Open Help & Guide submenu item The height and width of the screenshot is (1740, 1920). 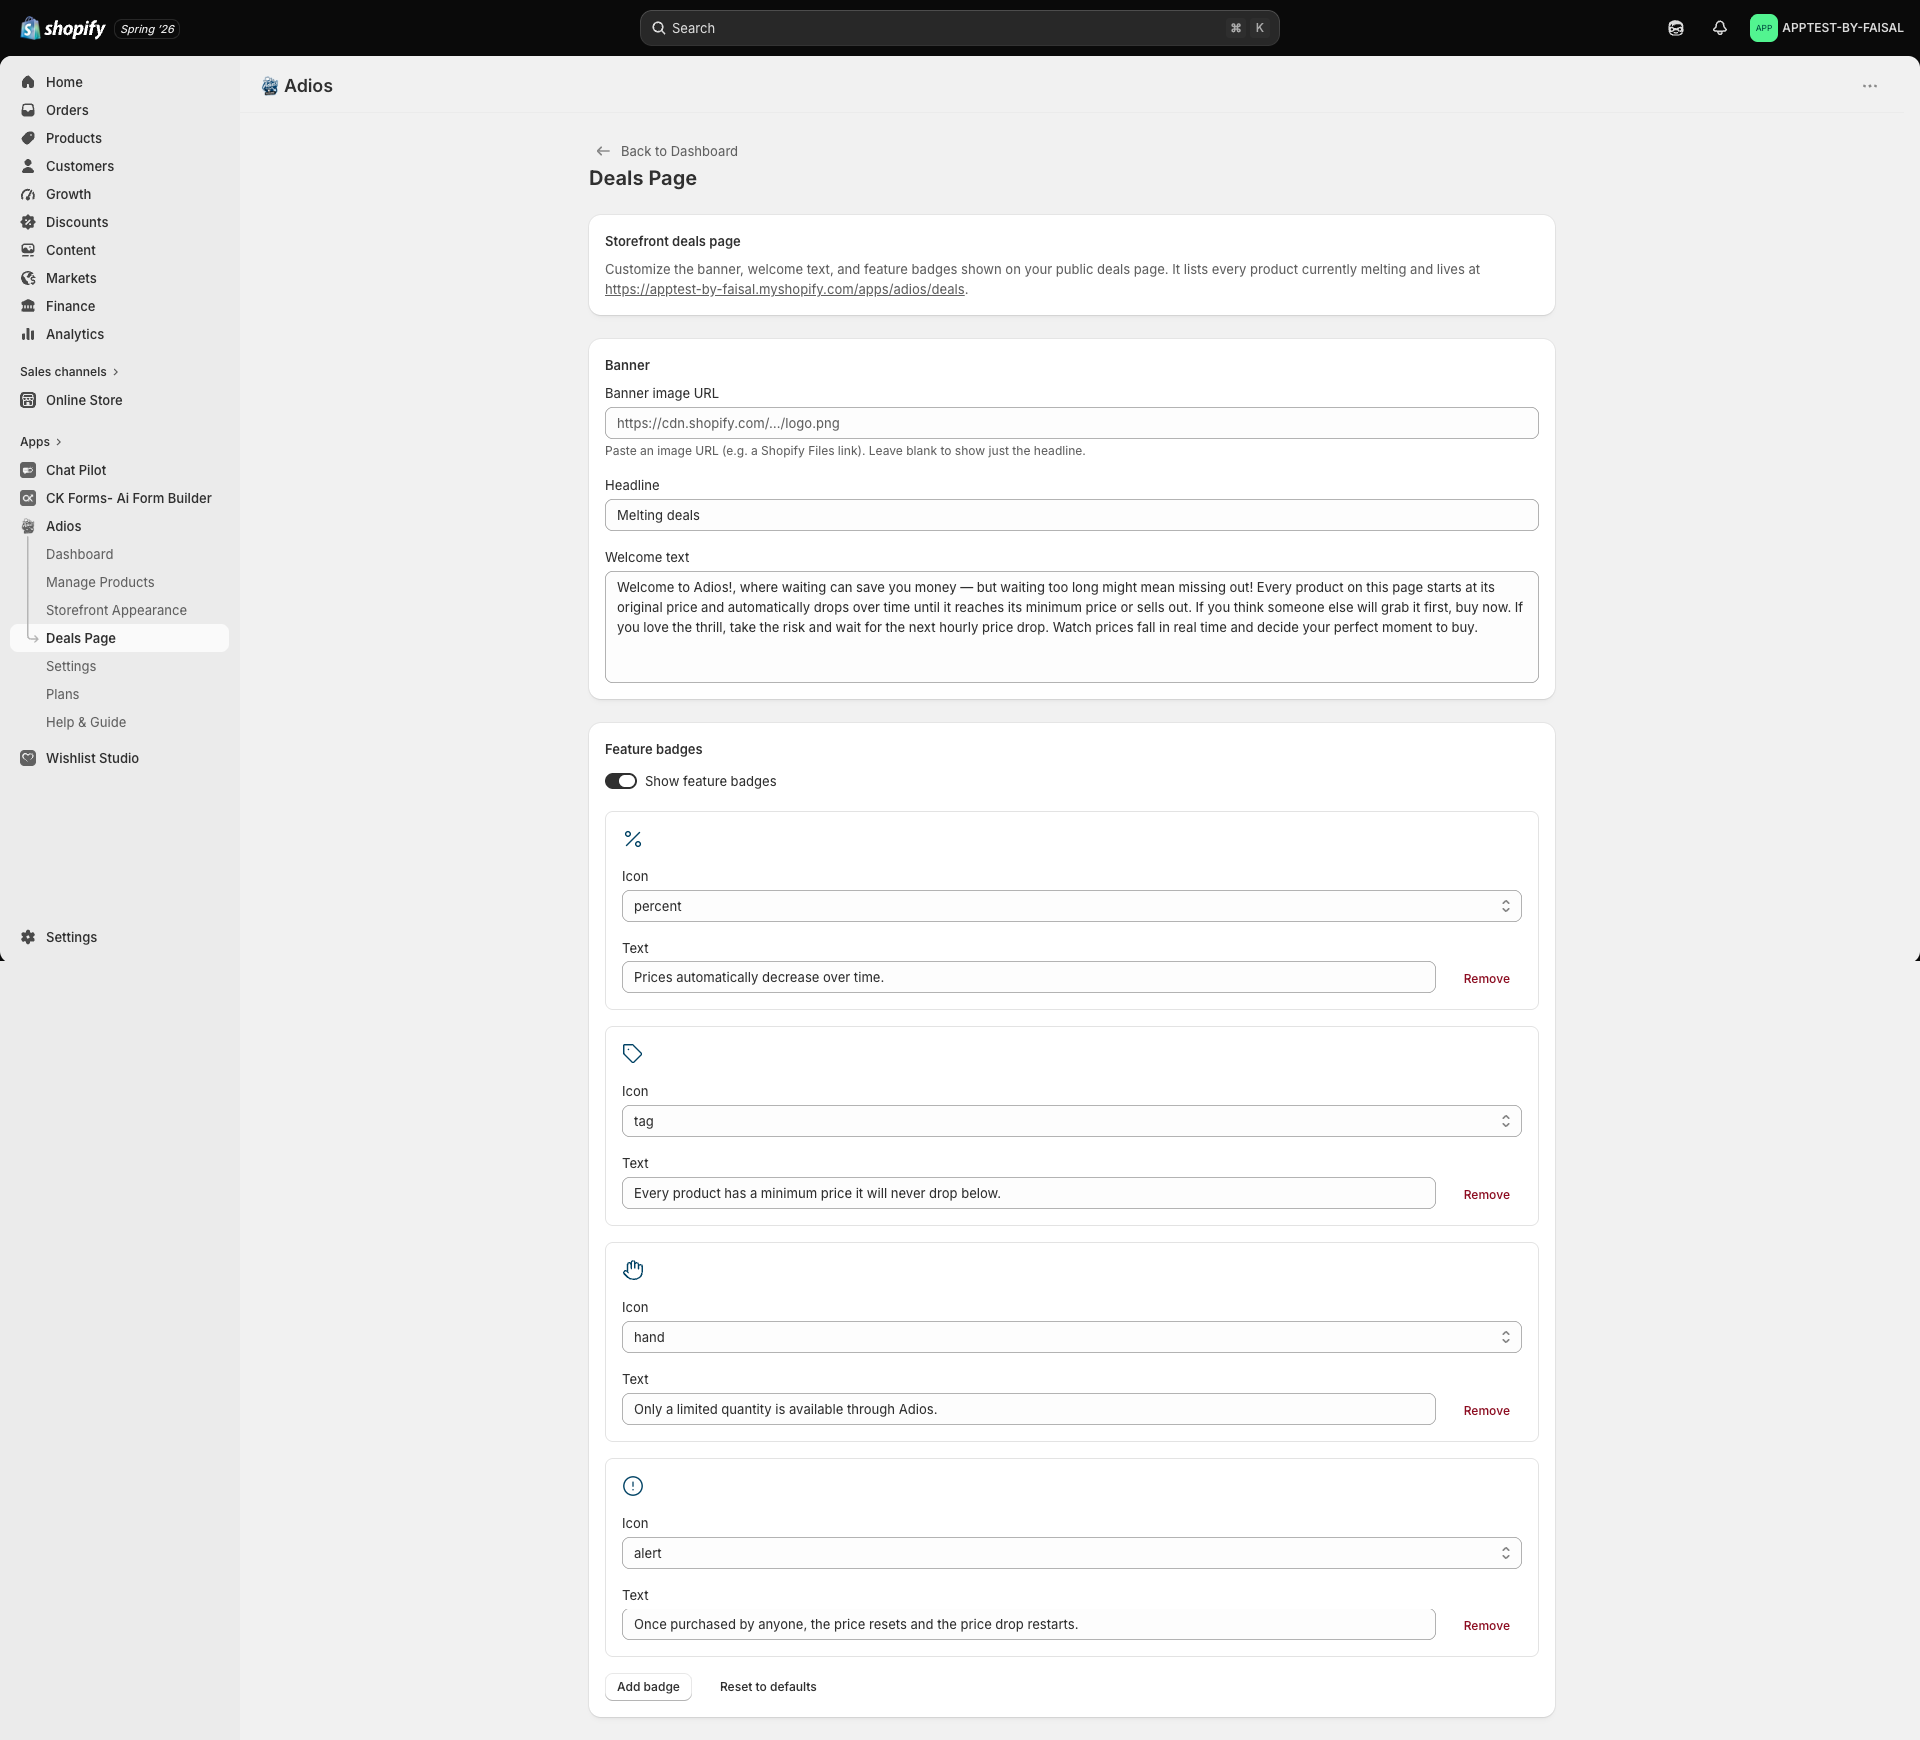pos(86,722)
